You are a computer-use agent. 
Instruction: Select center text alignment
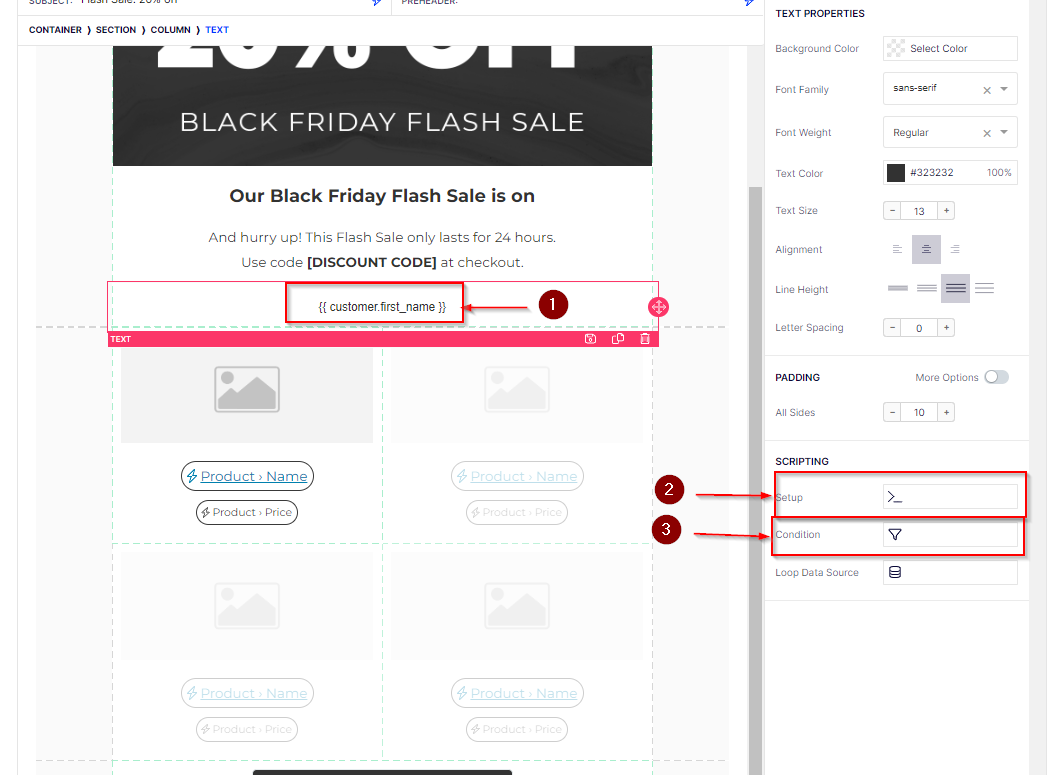click(926, 249)
